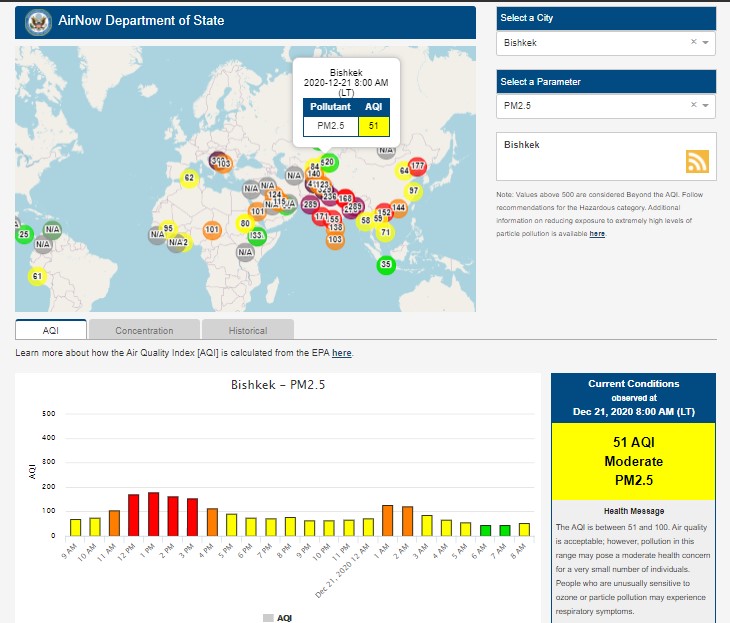Viewport: 730px width, 623px height.
Task: Switch to the Concentration tab
Action: pos(144,330)
